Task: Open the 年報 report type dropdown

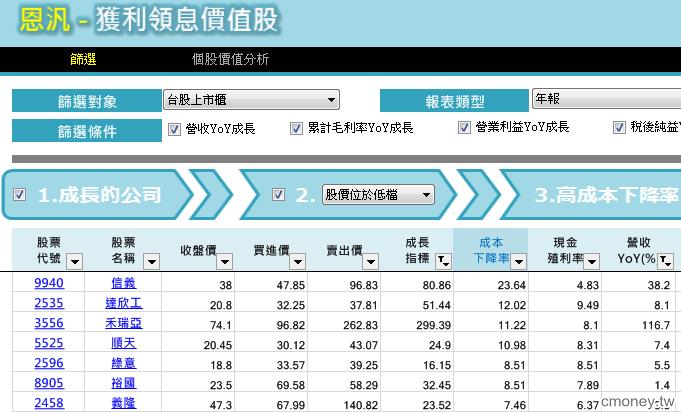Action: click(606, 99)
